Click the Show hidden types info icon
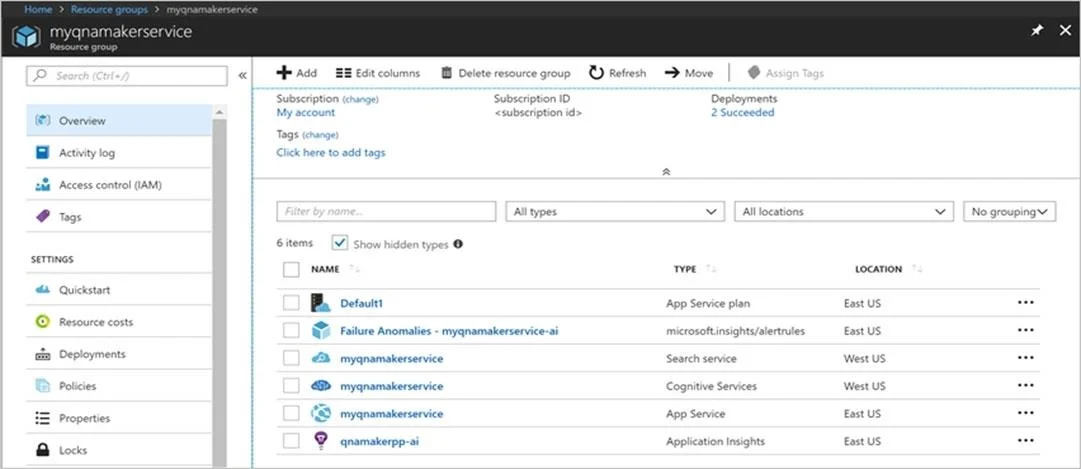1081x469 pixels. coord(458,244)
